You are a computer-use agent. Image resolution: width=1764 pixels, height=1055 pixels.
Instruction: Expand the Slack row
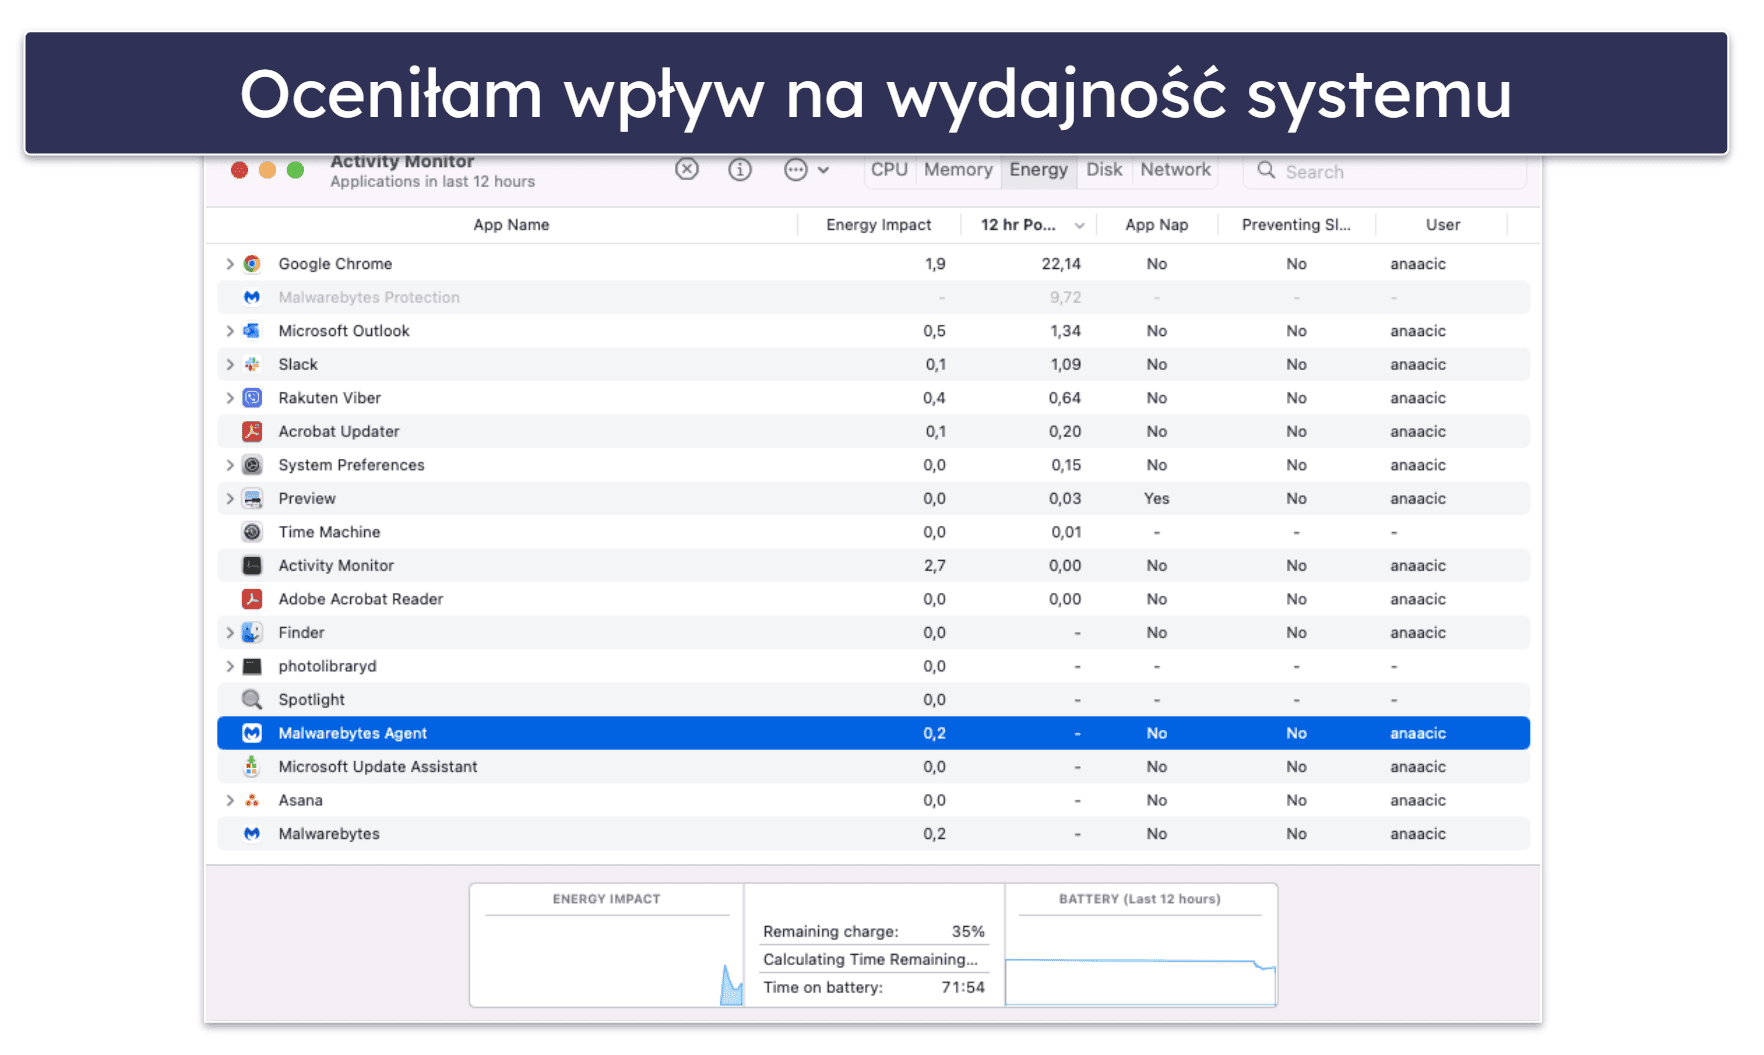click(x=230, y=364)
